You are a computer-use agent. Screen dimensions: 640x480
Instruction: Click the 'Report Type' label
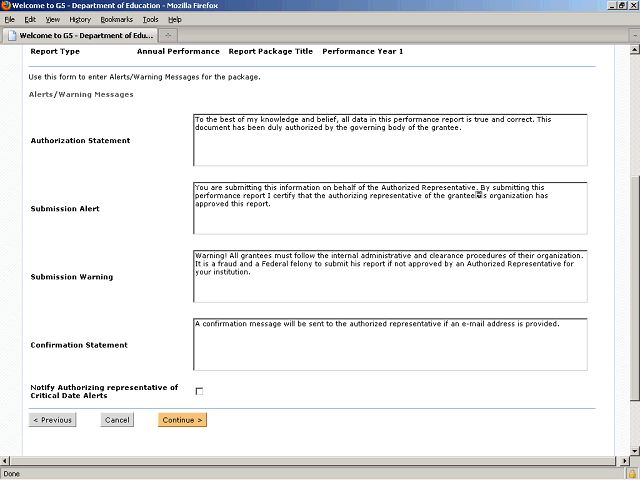[x=55, y=51]
